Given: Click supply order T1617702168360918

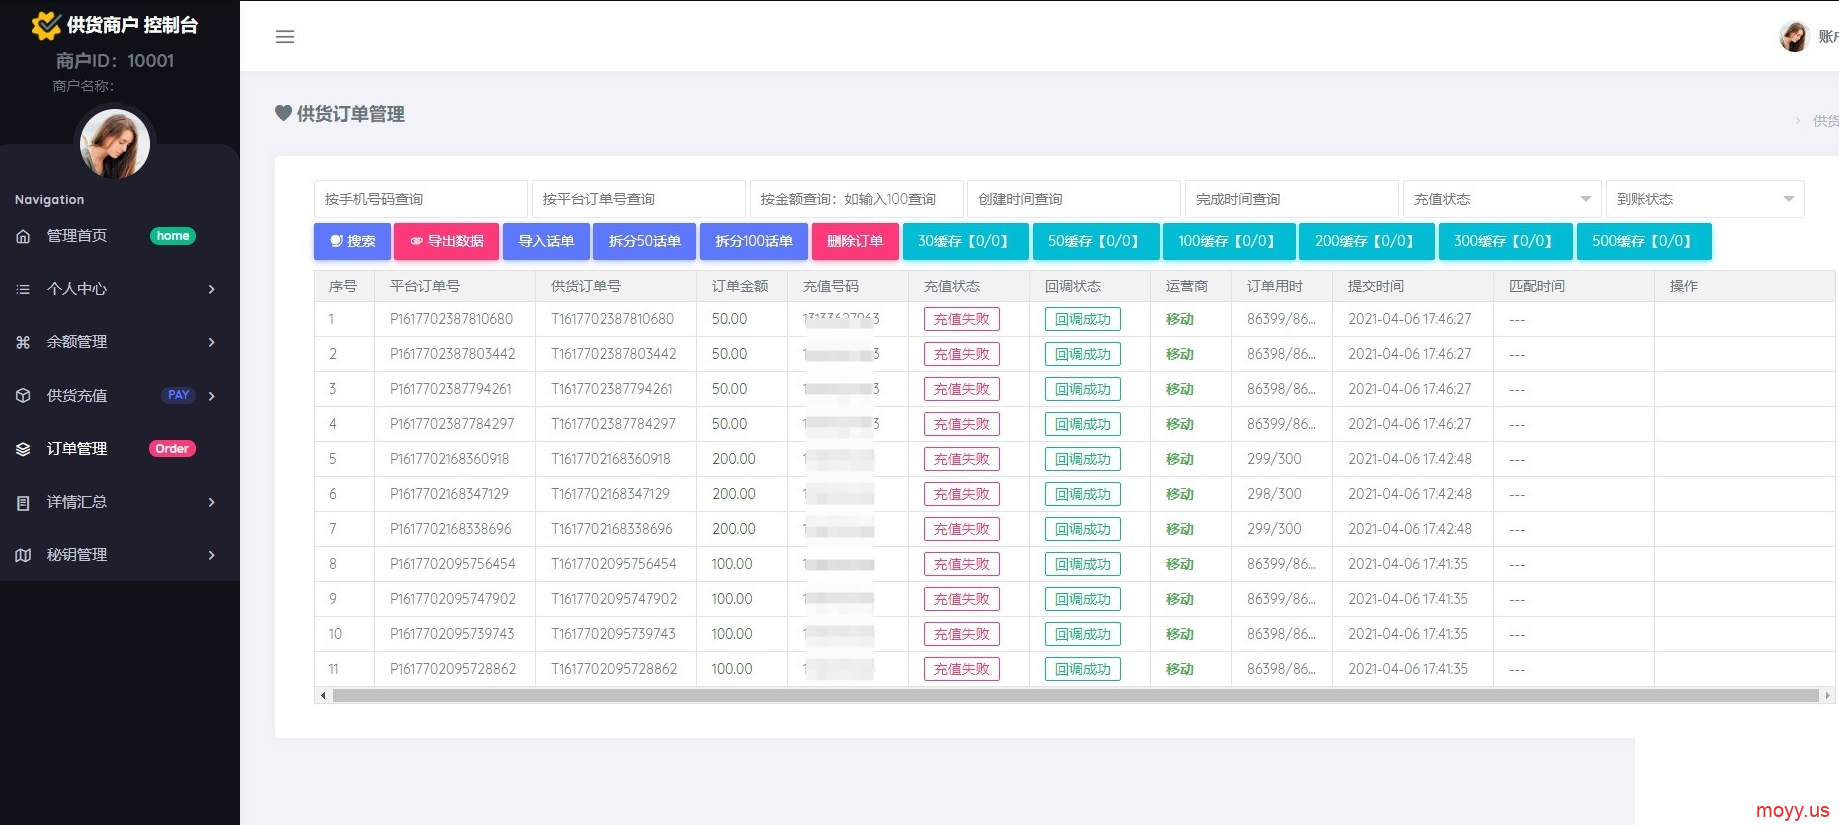Looking at the screenshot, I should pyautogui.click(x=611, y=459).
